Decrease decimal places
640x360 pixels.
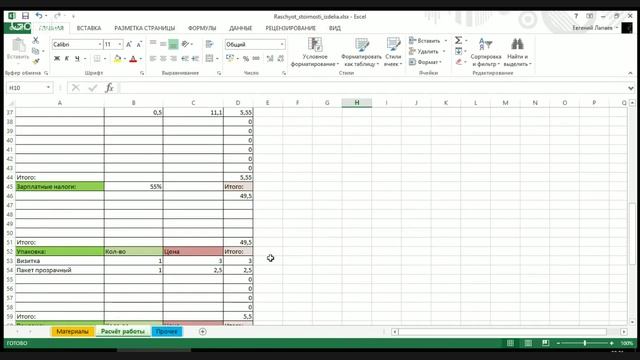click(280, 59)
